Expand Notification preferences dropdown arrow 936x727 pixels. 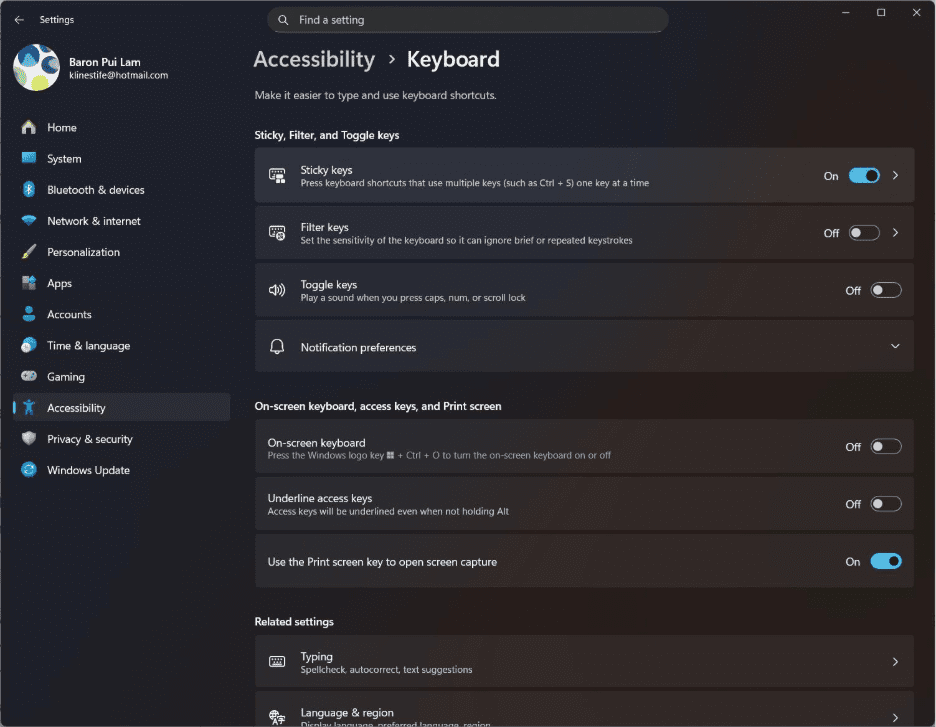(895, 346)
